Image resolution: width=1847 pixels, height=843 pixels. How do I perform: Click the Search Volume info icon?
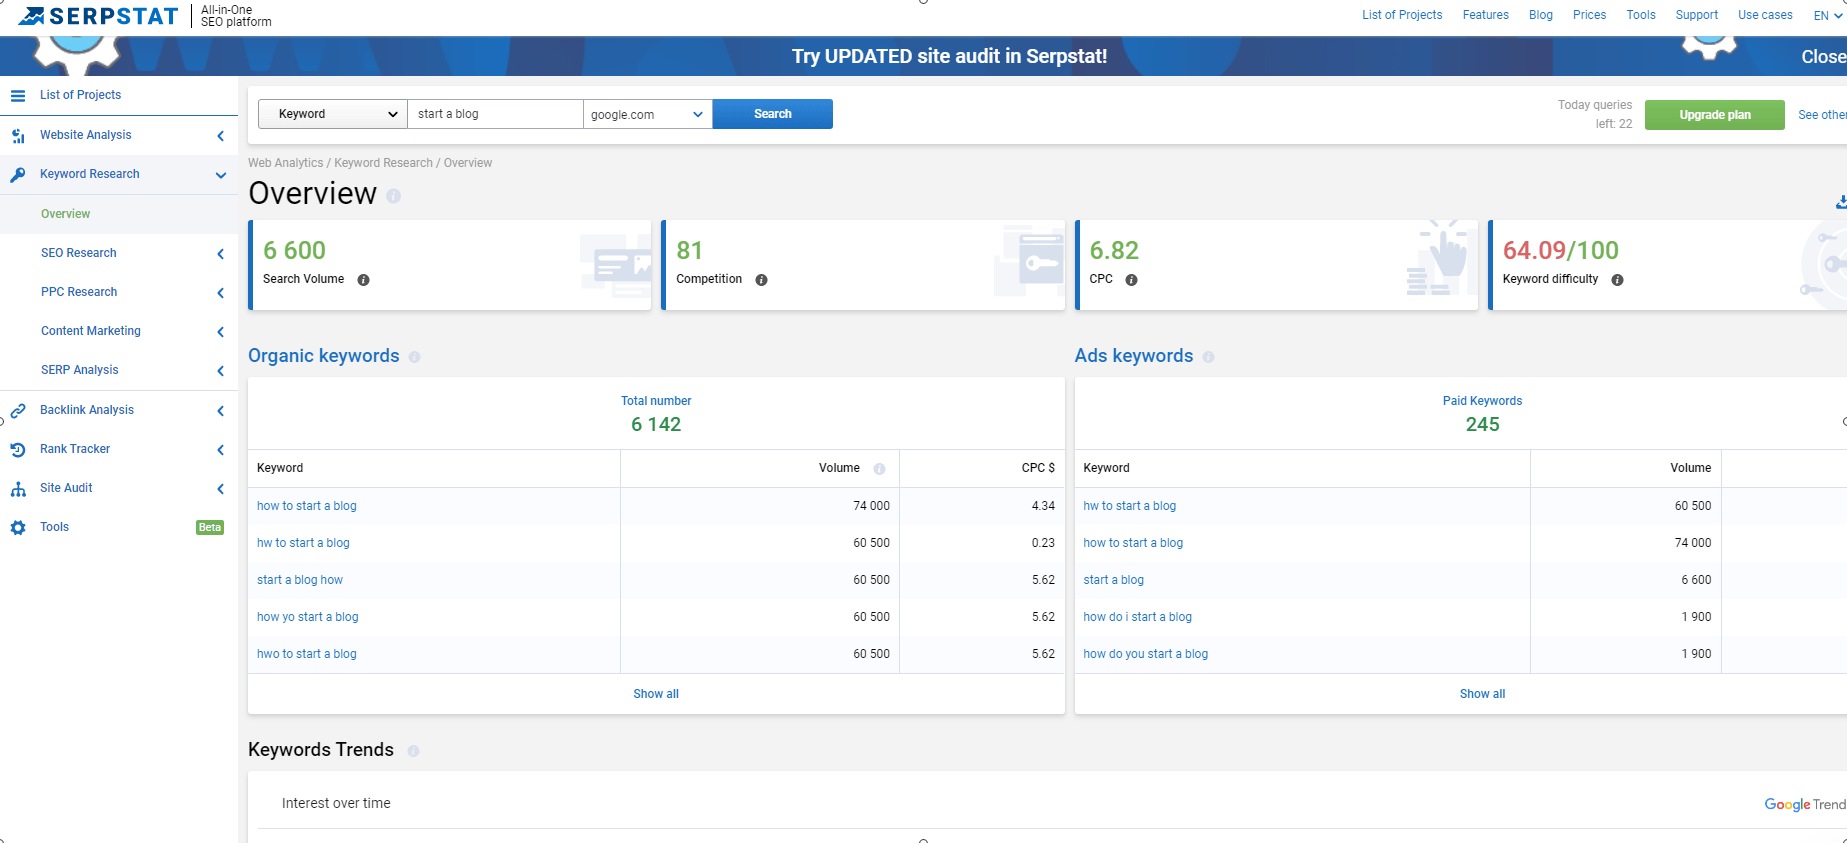363,280
